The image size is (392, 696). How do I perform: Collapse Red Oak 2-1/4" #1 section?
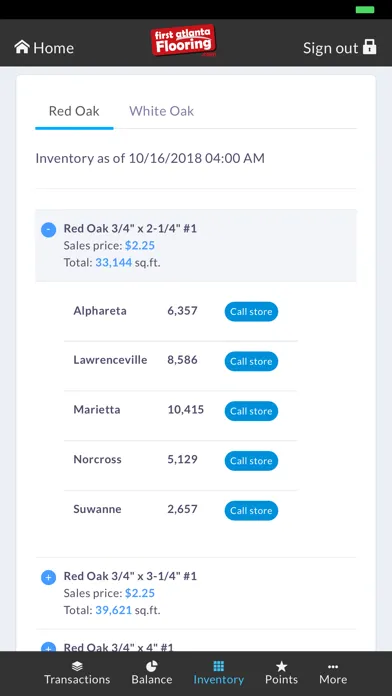click(x=48, y=230)
